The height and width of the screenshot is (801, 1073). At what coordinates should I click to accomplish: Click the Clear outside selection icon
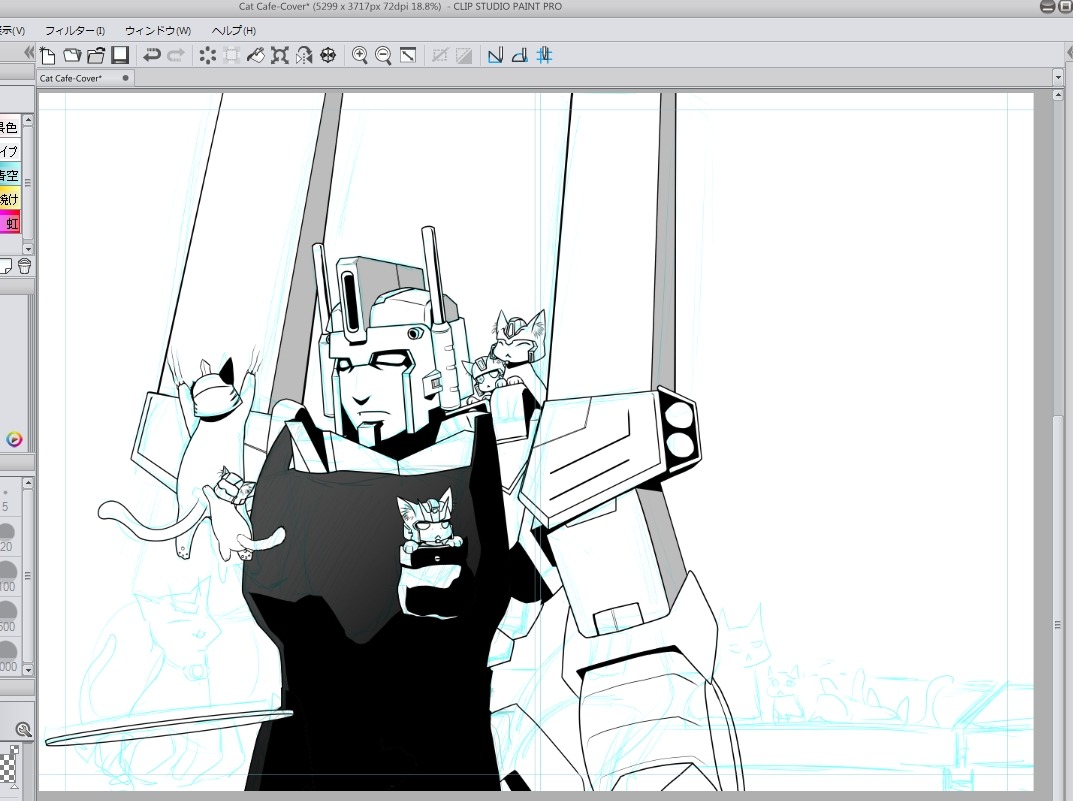[231, 55]
